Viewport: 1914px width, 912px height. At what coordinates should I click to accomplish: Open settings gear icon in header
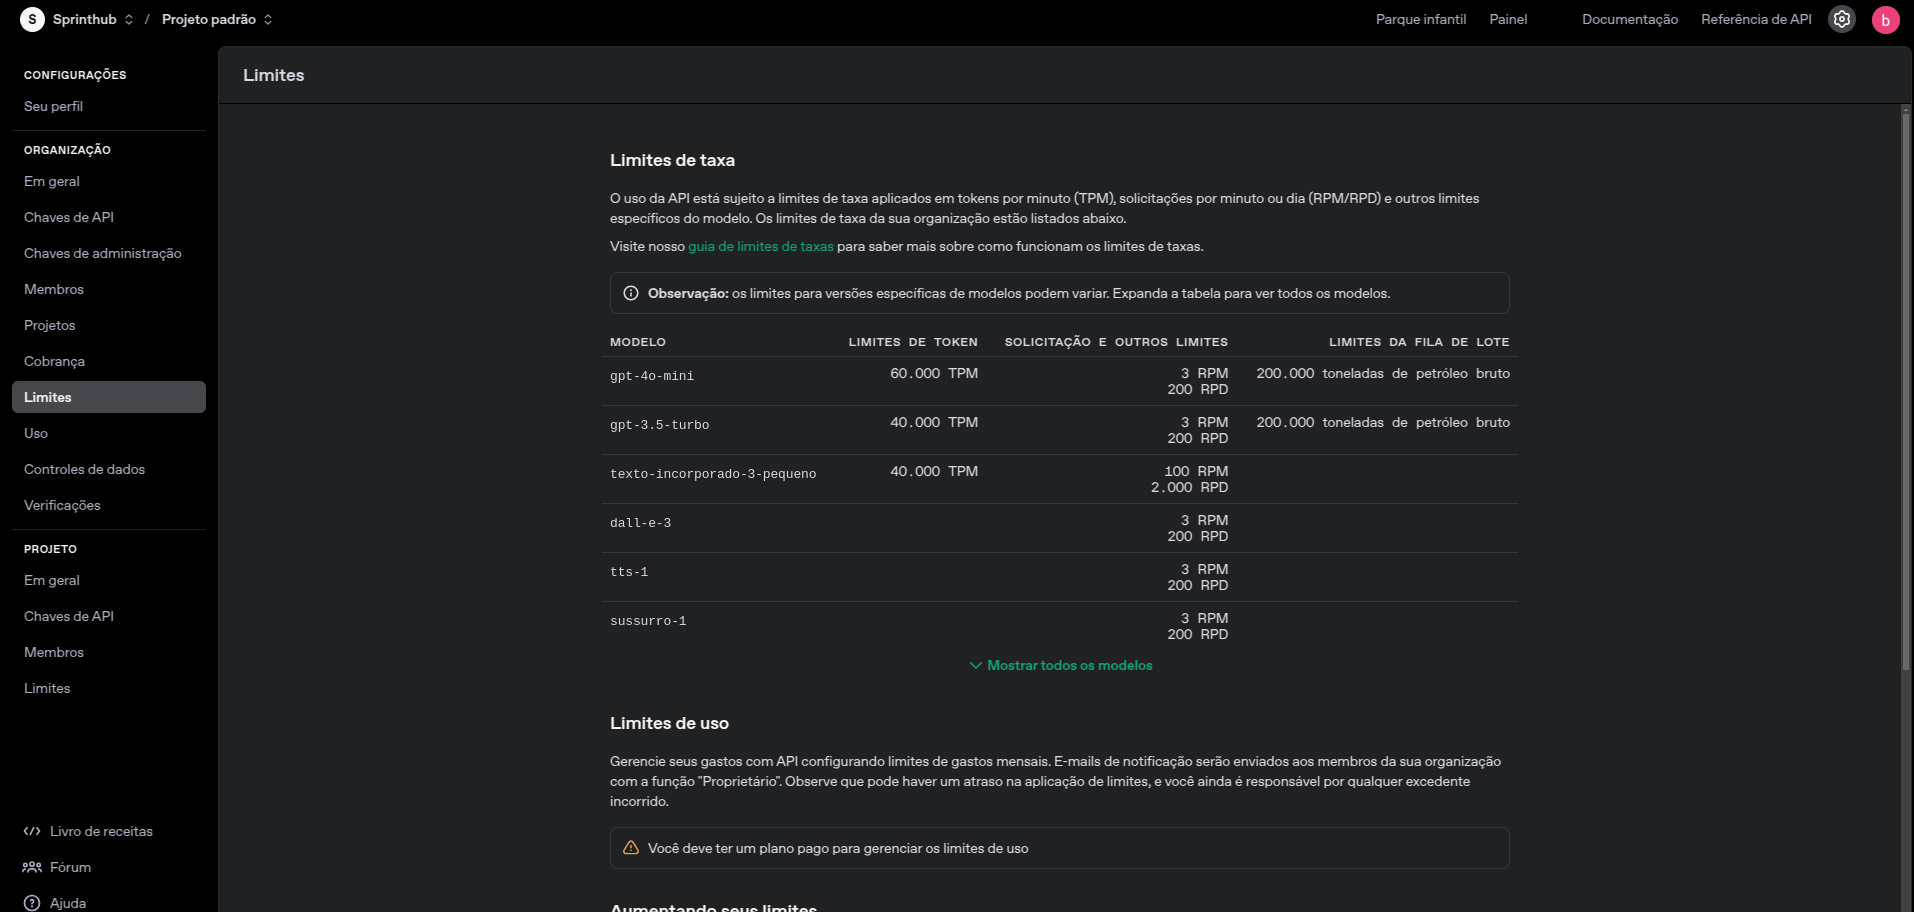[x=1841, y=19]
